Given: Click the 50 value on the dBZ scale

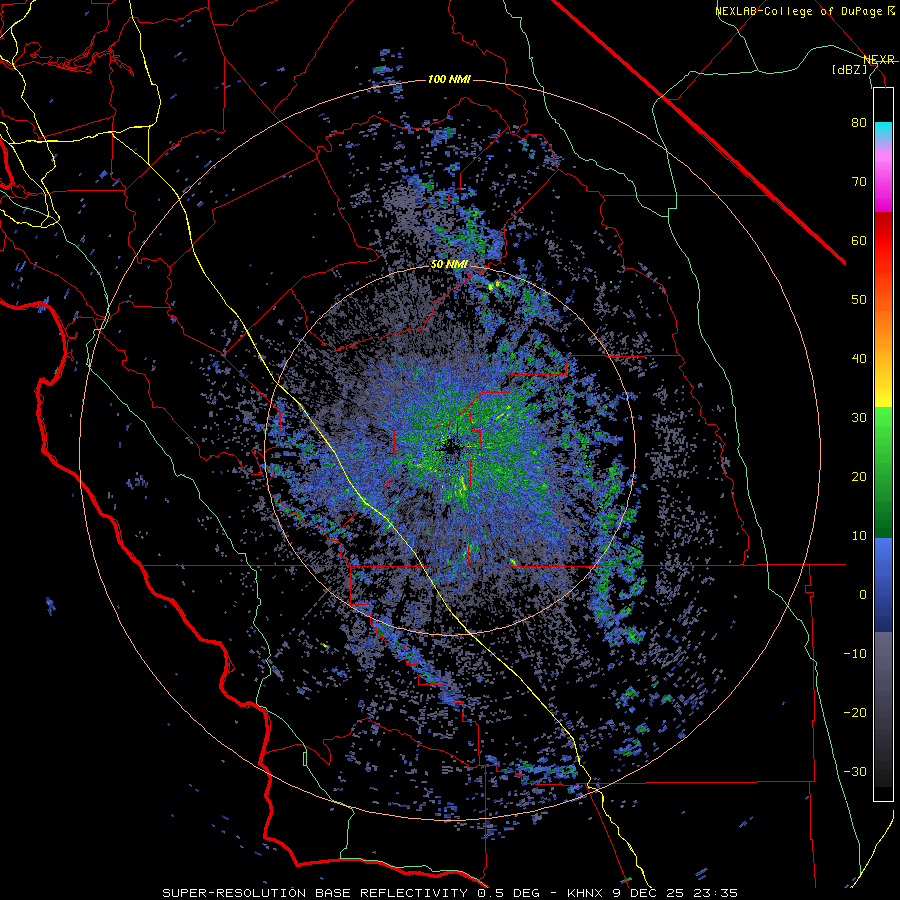Looking at the screenshot, I should point(859,300).
